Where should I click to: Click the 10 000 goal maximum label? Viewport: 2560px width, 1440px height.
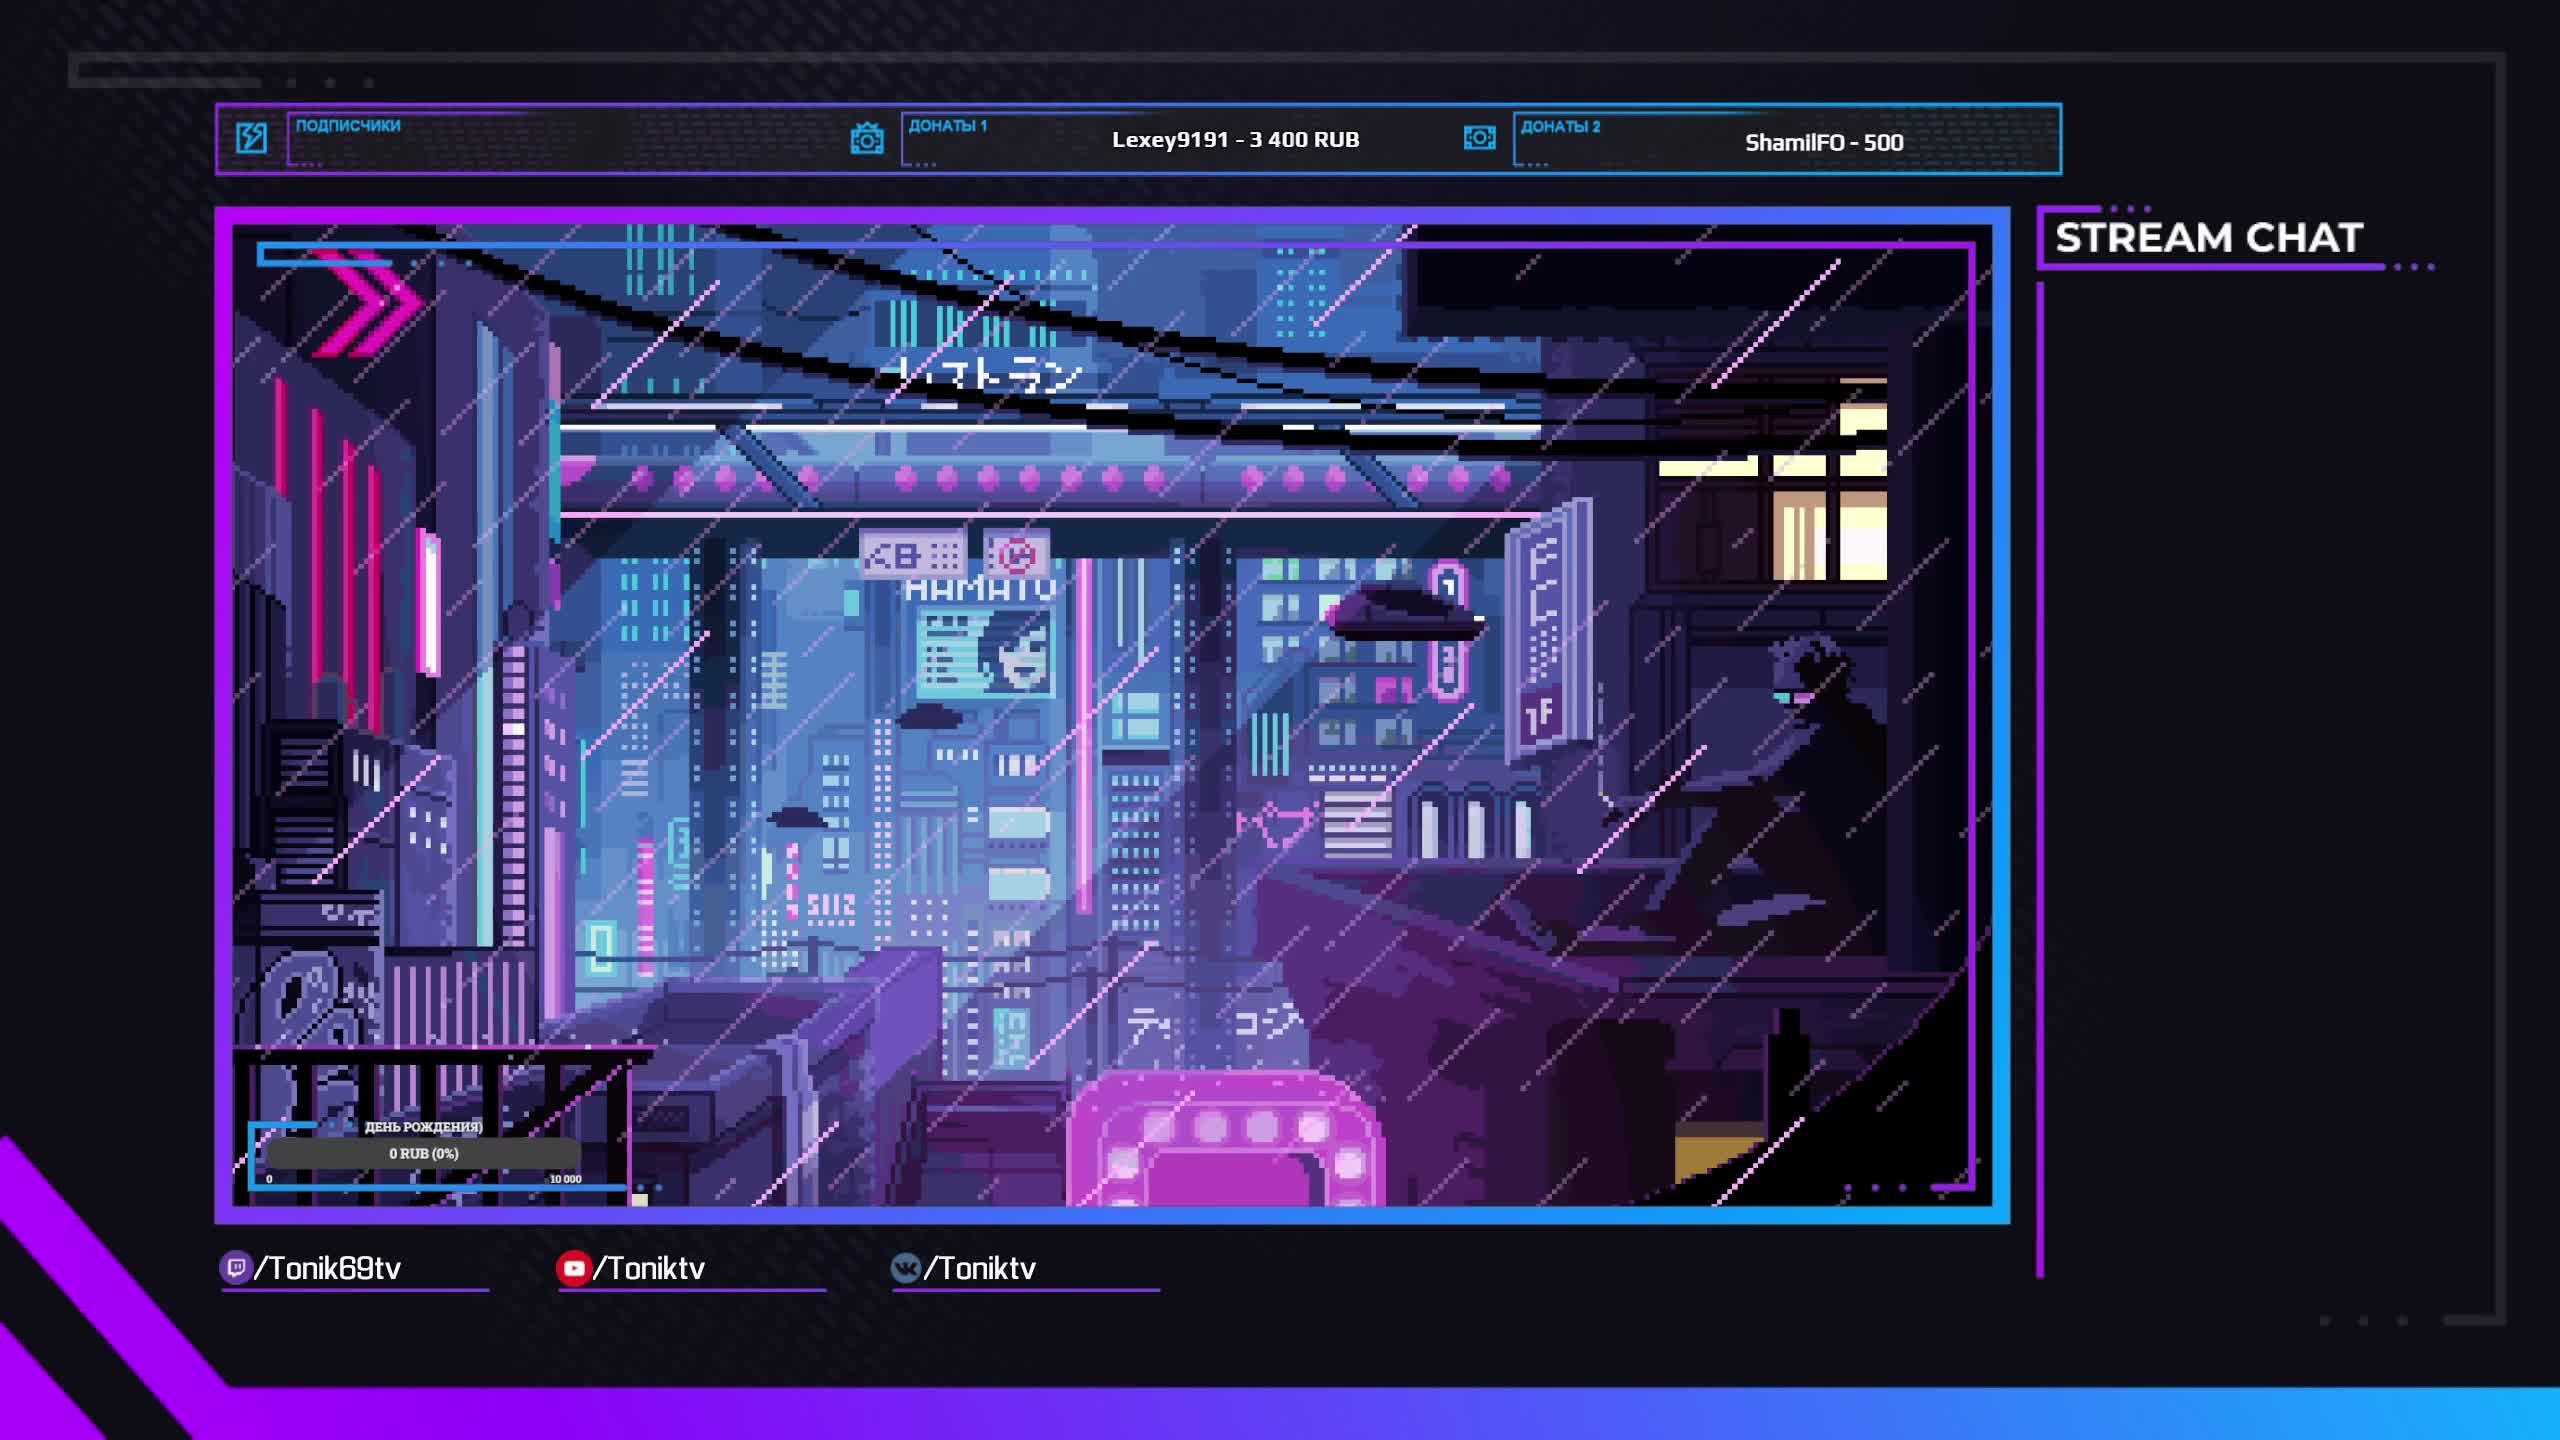[x=565, y=1179]
